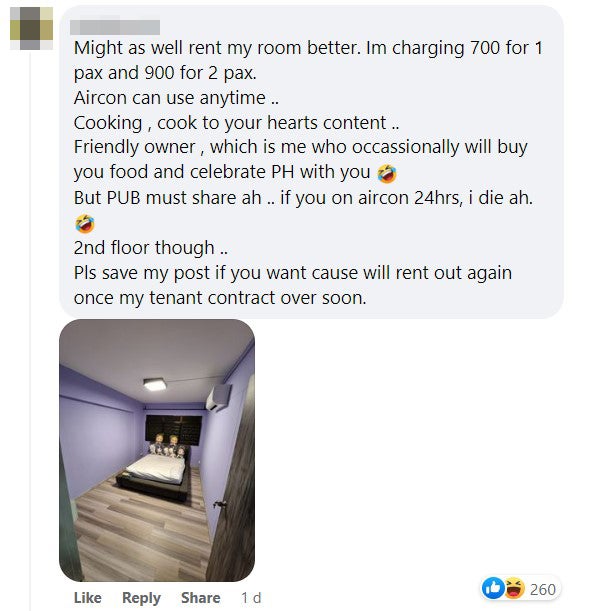Click the '2nd floor though ..' text line
Viewport: 607px width, 611px height.
tap(150, 248)
